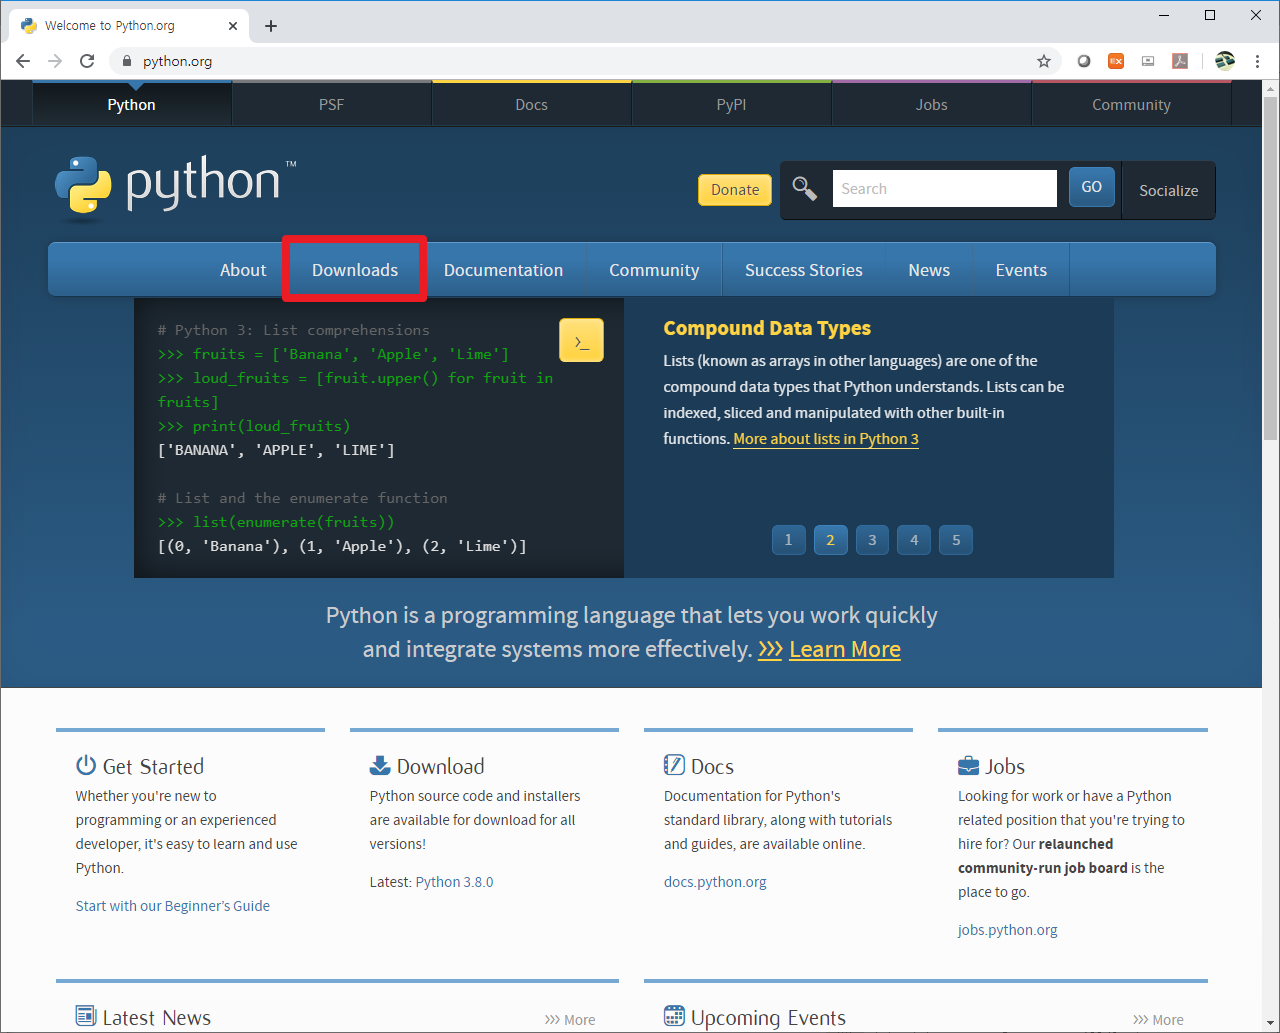Open the PyPI top site tab

click(x=732, y=104)
